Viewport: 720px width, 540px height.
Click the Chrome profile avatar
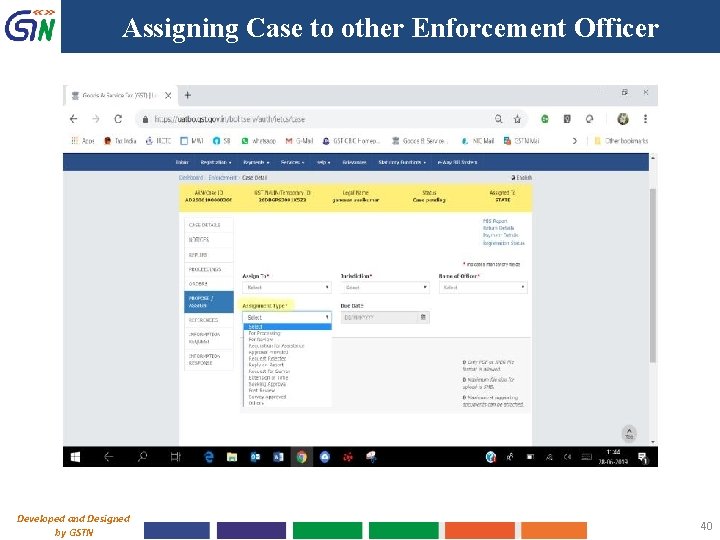click(x=623, y=119)
